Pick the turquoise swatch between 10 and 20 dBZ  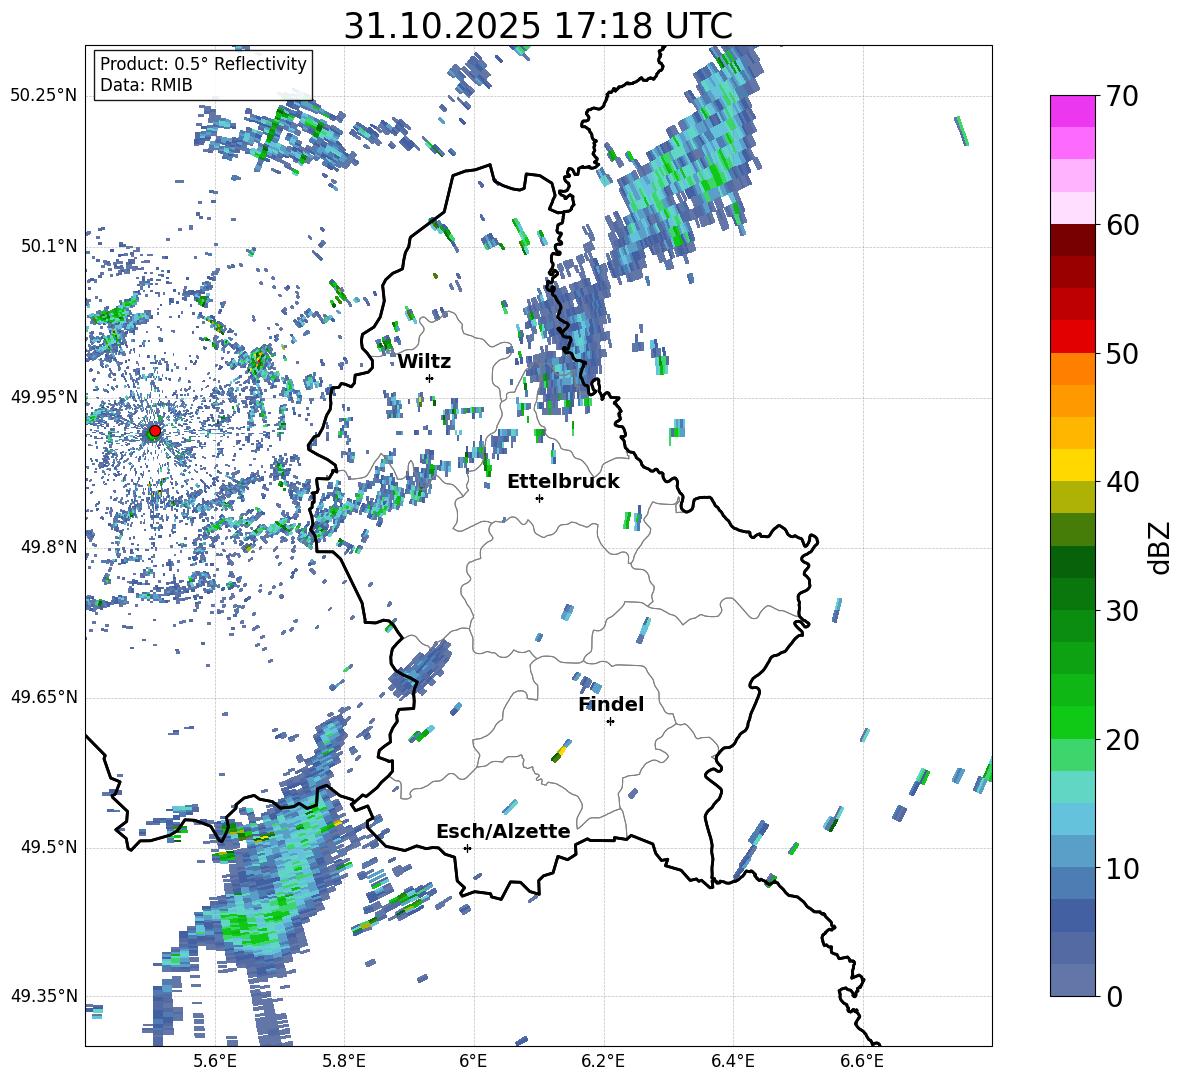[1072, 787]
